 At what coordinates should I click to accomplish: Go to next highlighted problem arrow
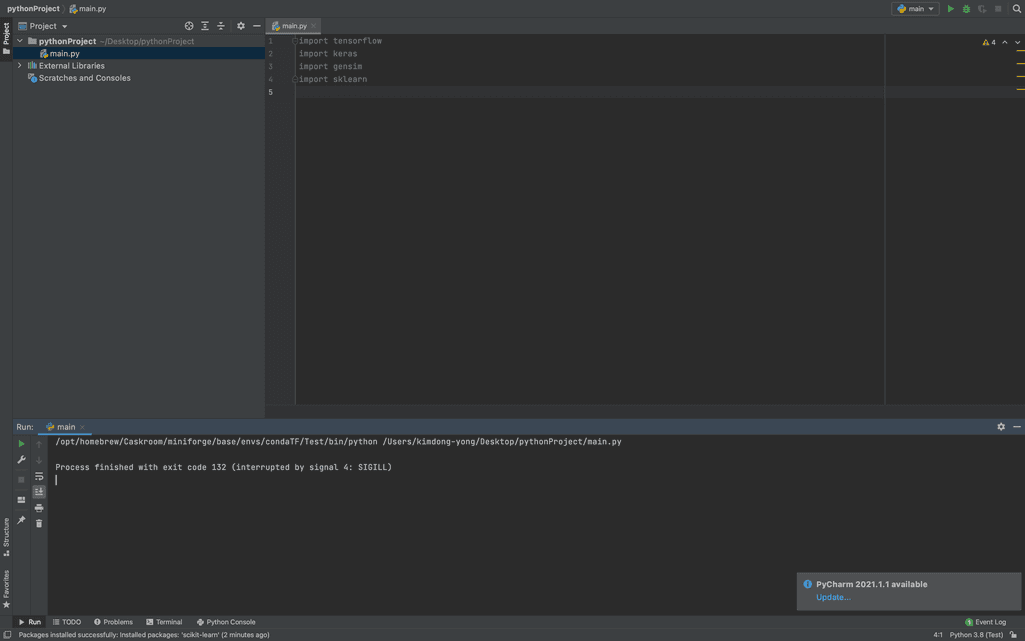click(x=1017, y=42)
